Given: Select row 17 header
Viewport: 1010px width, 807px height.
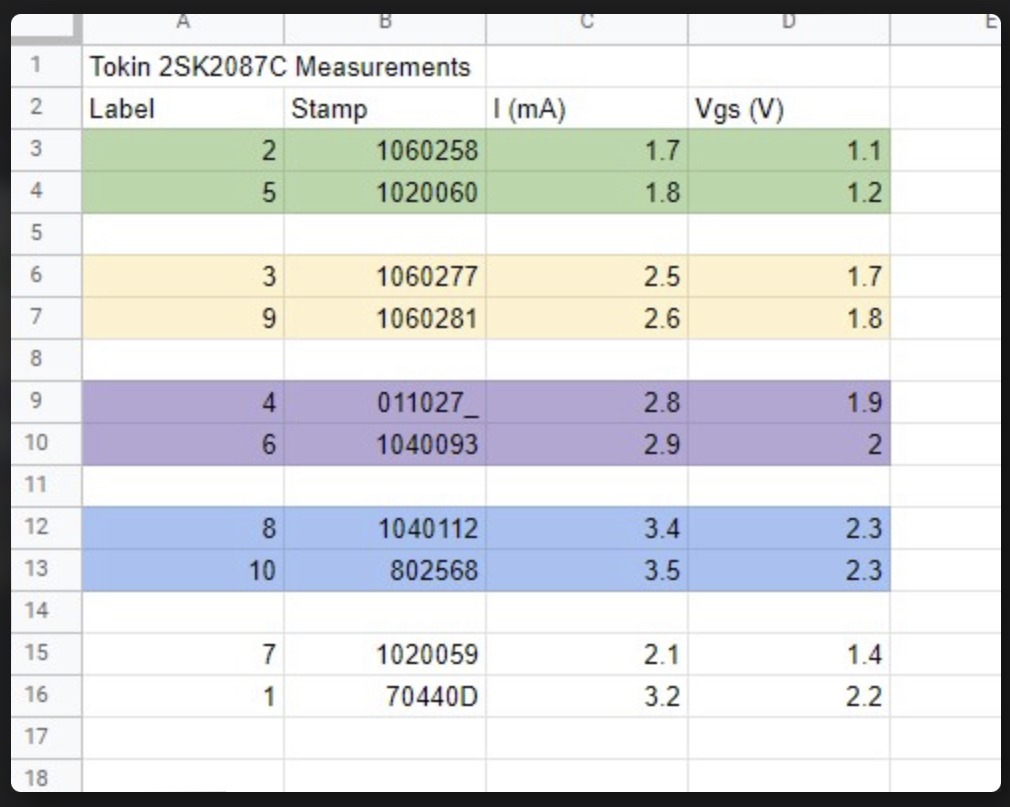Looking at the screenshot, I should 46,737.
